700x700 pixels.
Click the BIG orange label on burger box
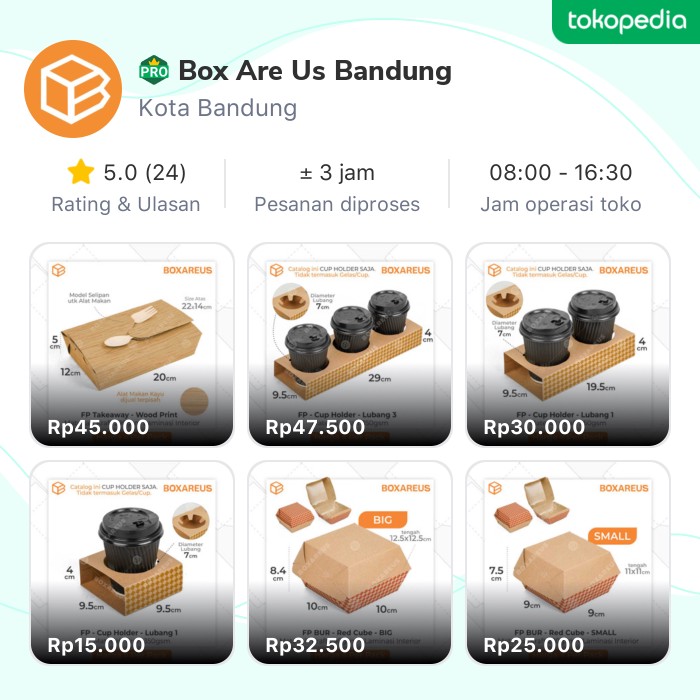click(383, 520)
